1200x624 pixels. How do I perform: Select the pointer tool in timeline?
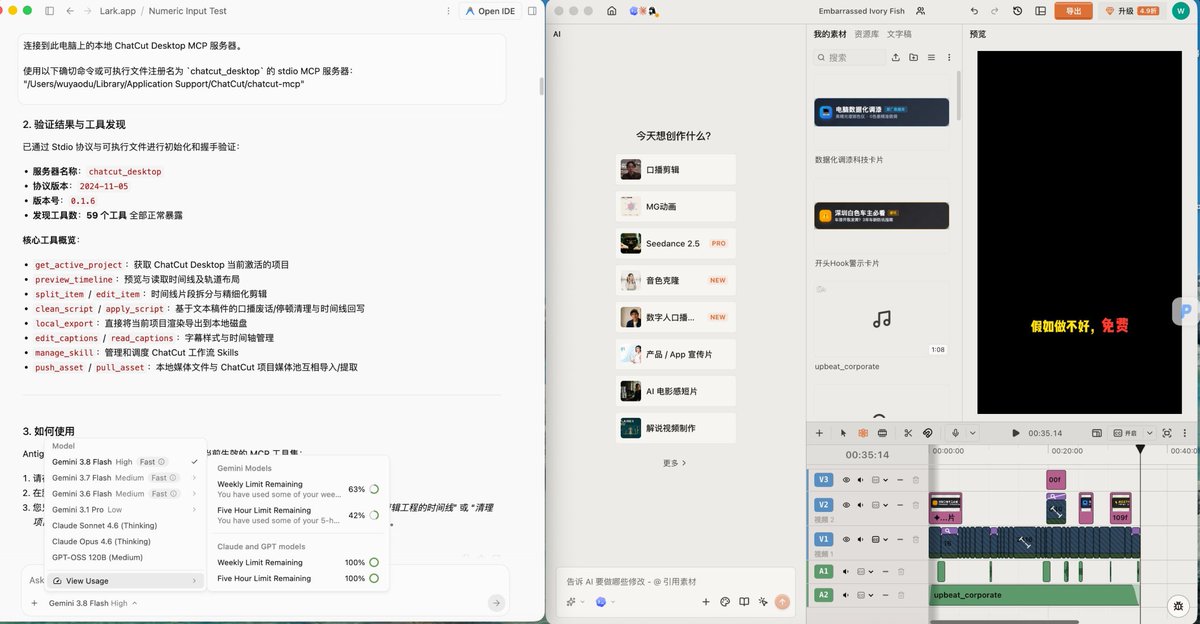[x=843, y=433]
